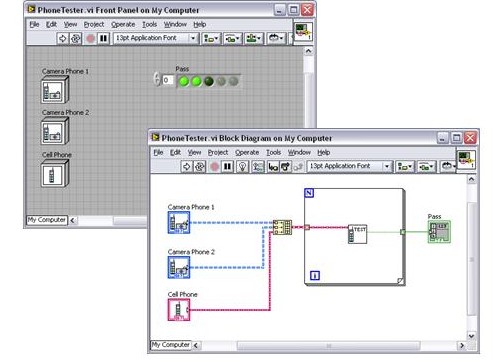Toggle Highlight Execution light bulb
This screenshot has height=364, width=495.
pos(243,166)
